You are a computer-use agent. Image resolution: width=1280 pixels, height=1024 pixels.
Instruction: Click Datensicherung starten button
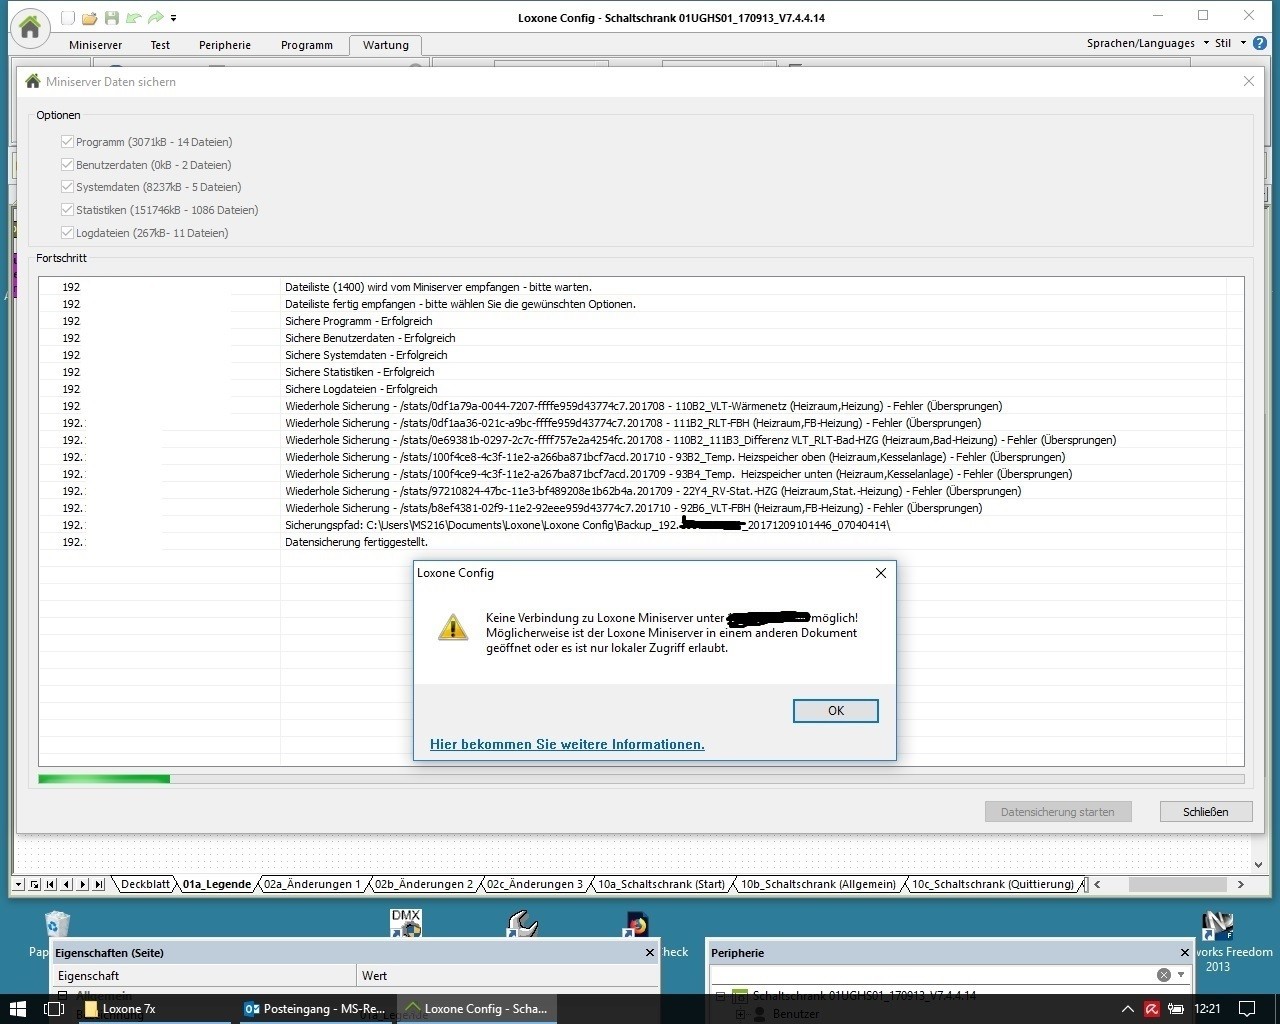(1058, 812)
